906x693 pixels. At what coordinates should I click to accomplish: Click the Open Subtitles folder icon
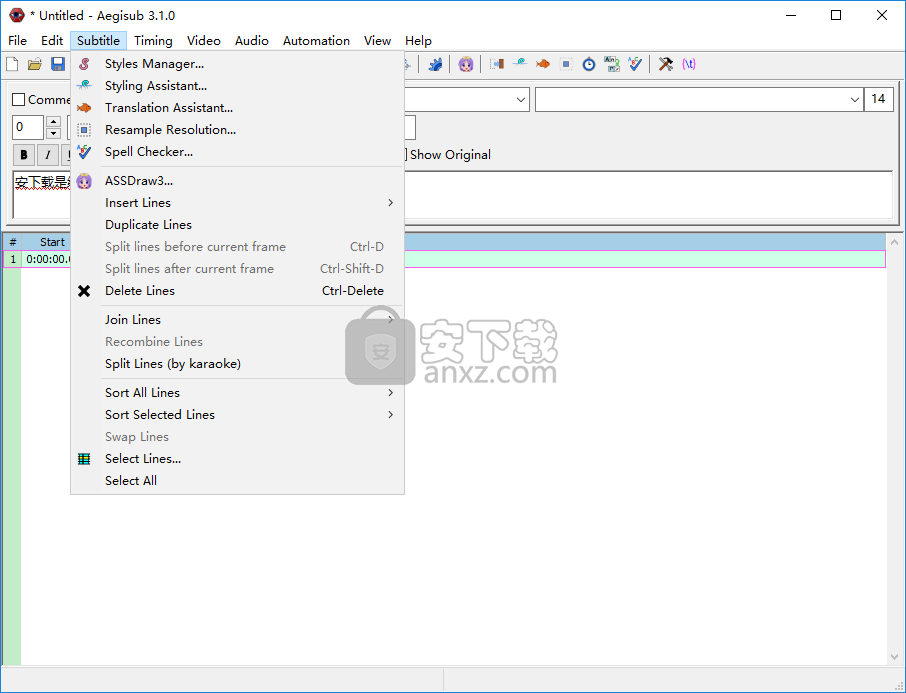tap(35, 64)
